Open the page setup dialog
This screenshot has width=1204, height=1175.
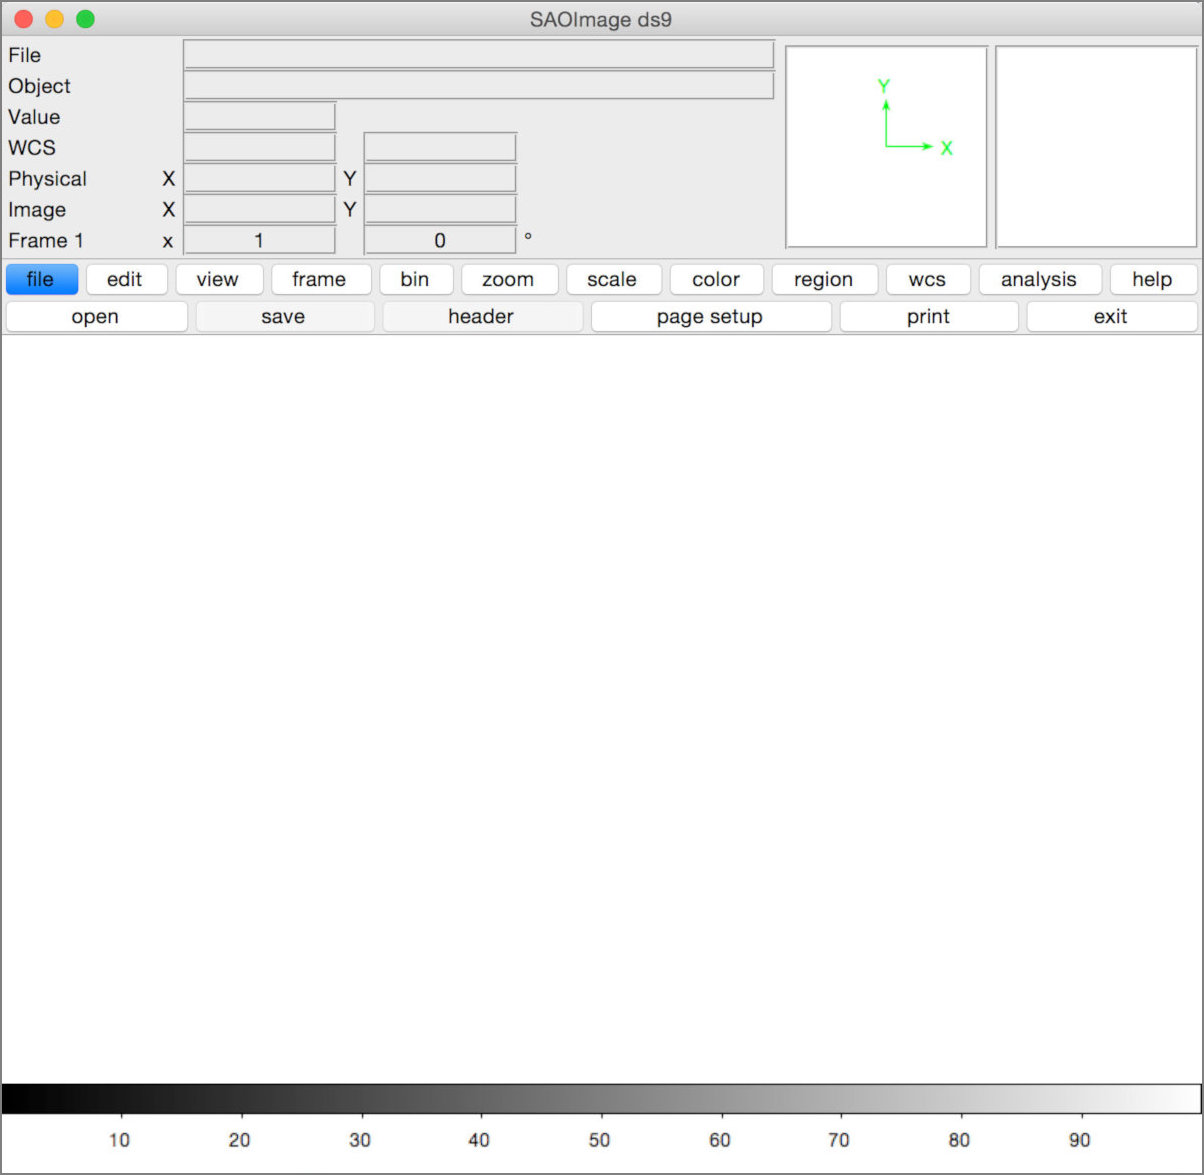tap(710, 316)
